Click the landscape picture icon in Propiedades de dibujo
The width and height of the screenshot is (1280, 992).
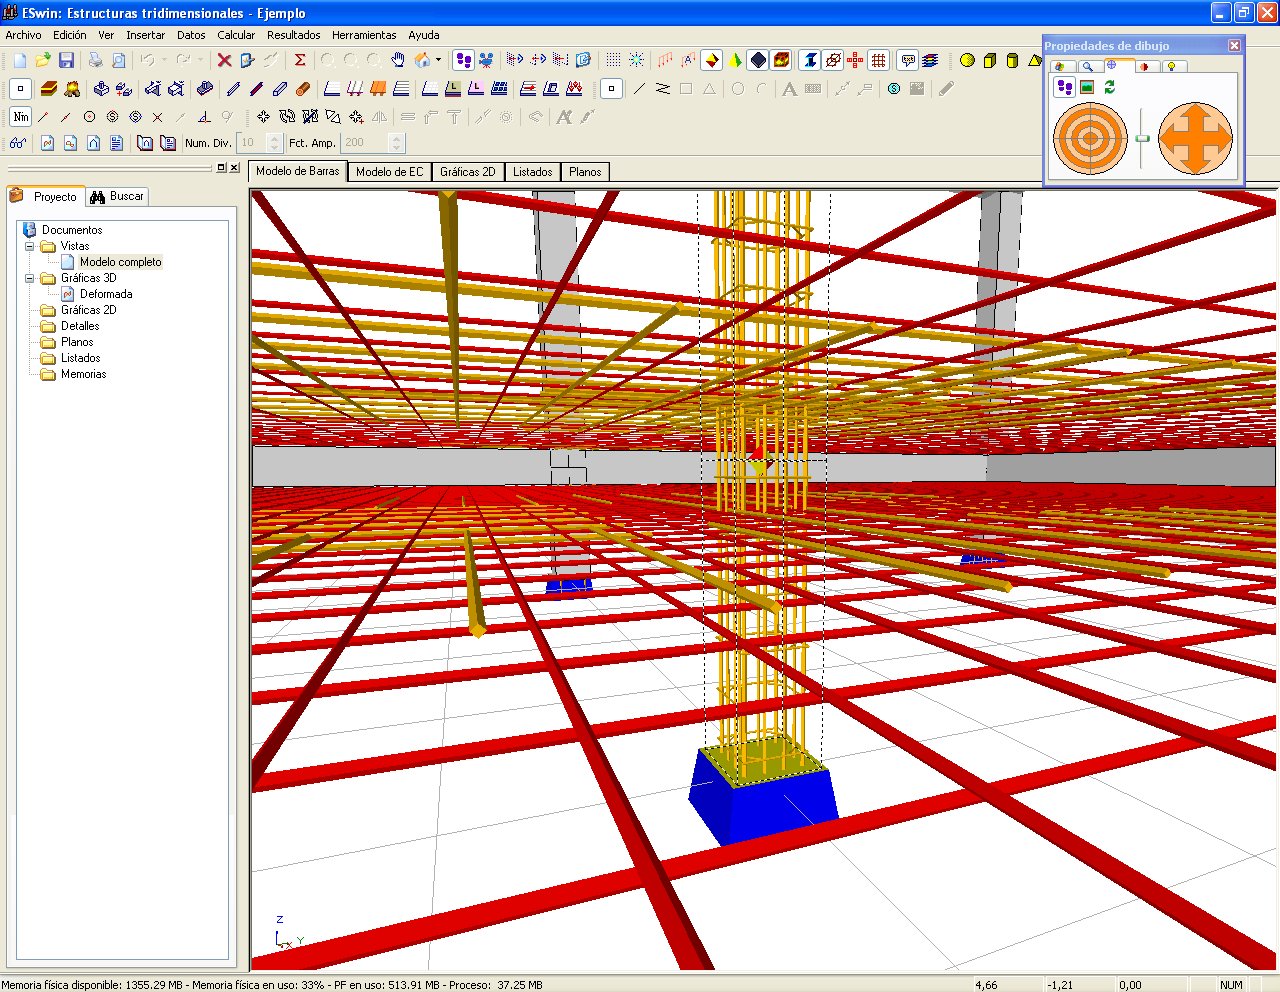pos(1087,88)
